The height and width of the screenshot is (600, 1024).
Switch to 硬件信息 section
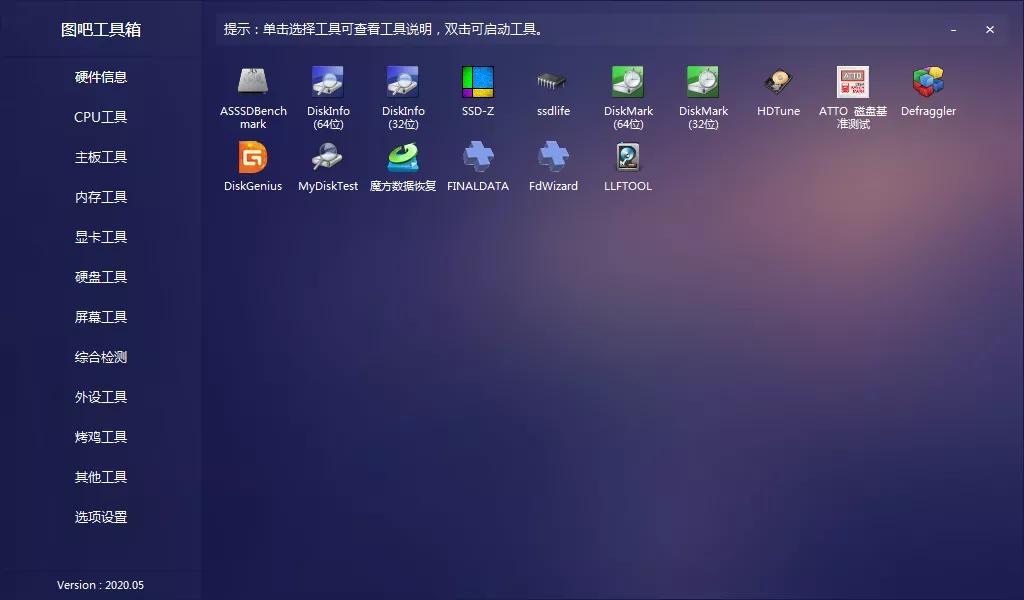[100, 77]
